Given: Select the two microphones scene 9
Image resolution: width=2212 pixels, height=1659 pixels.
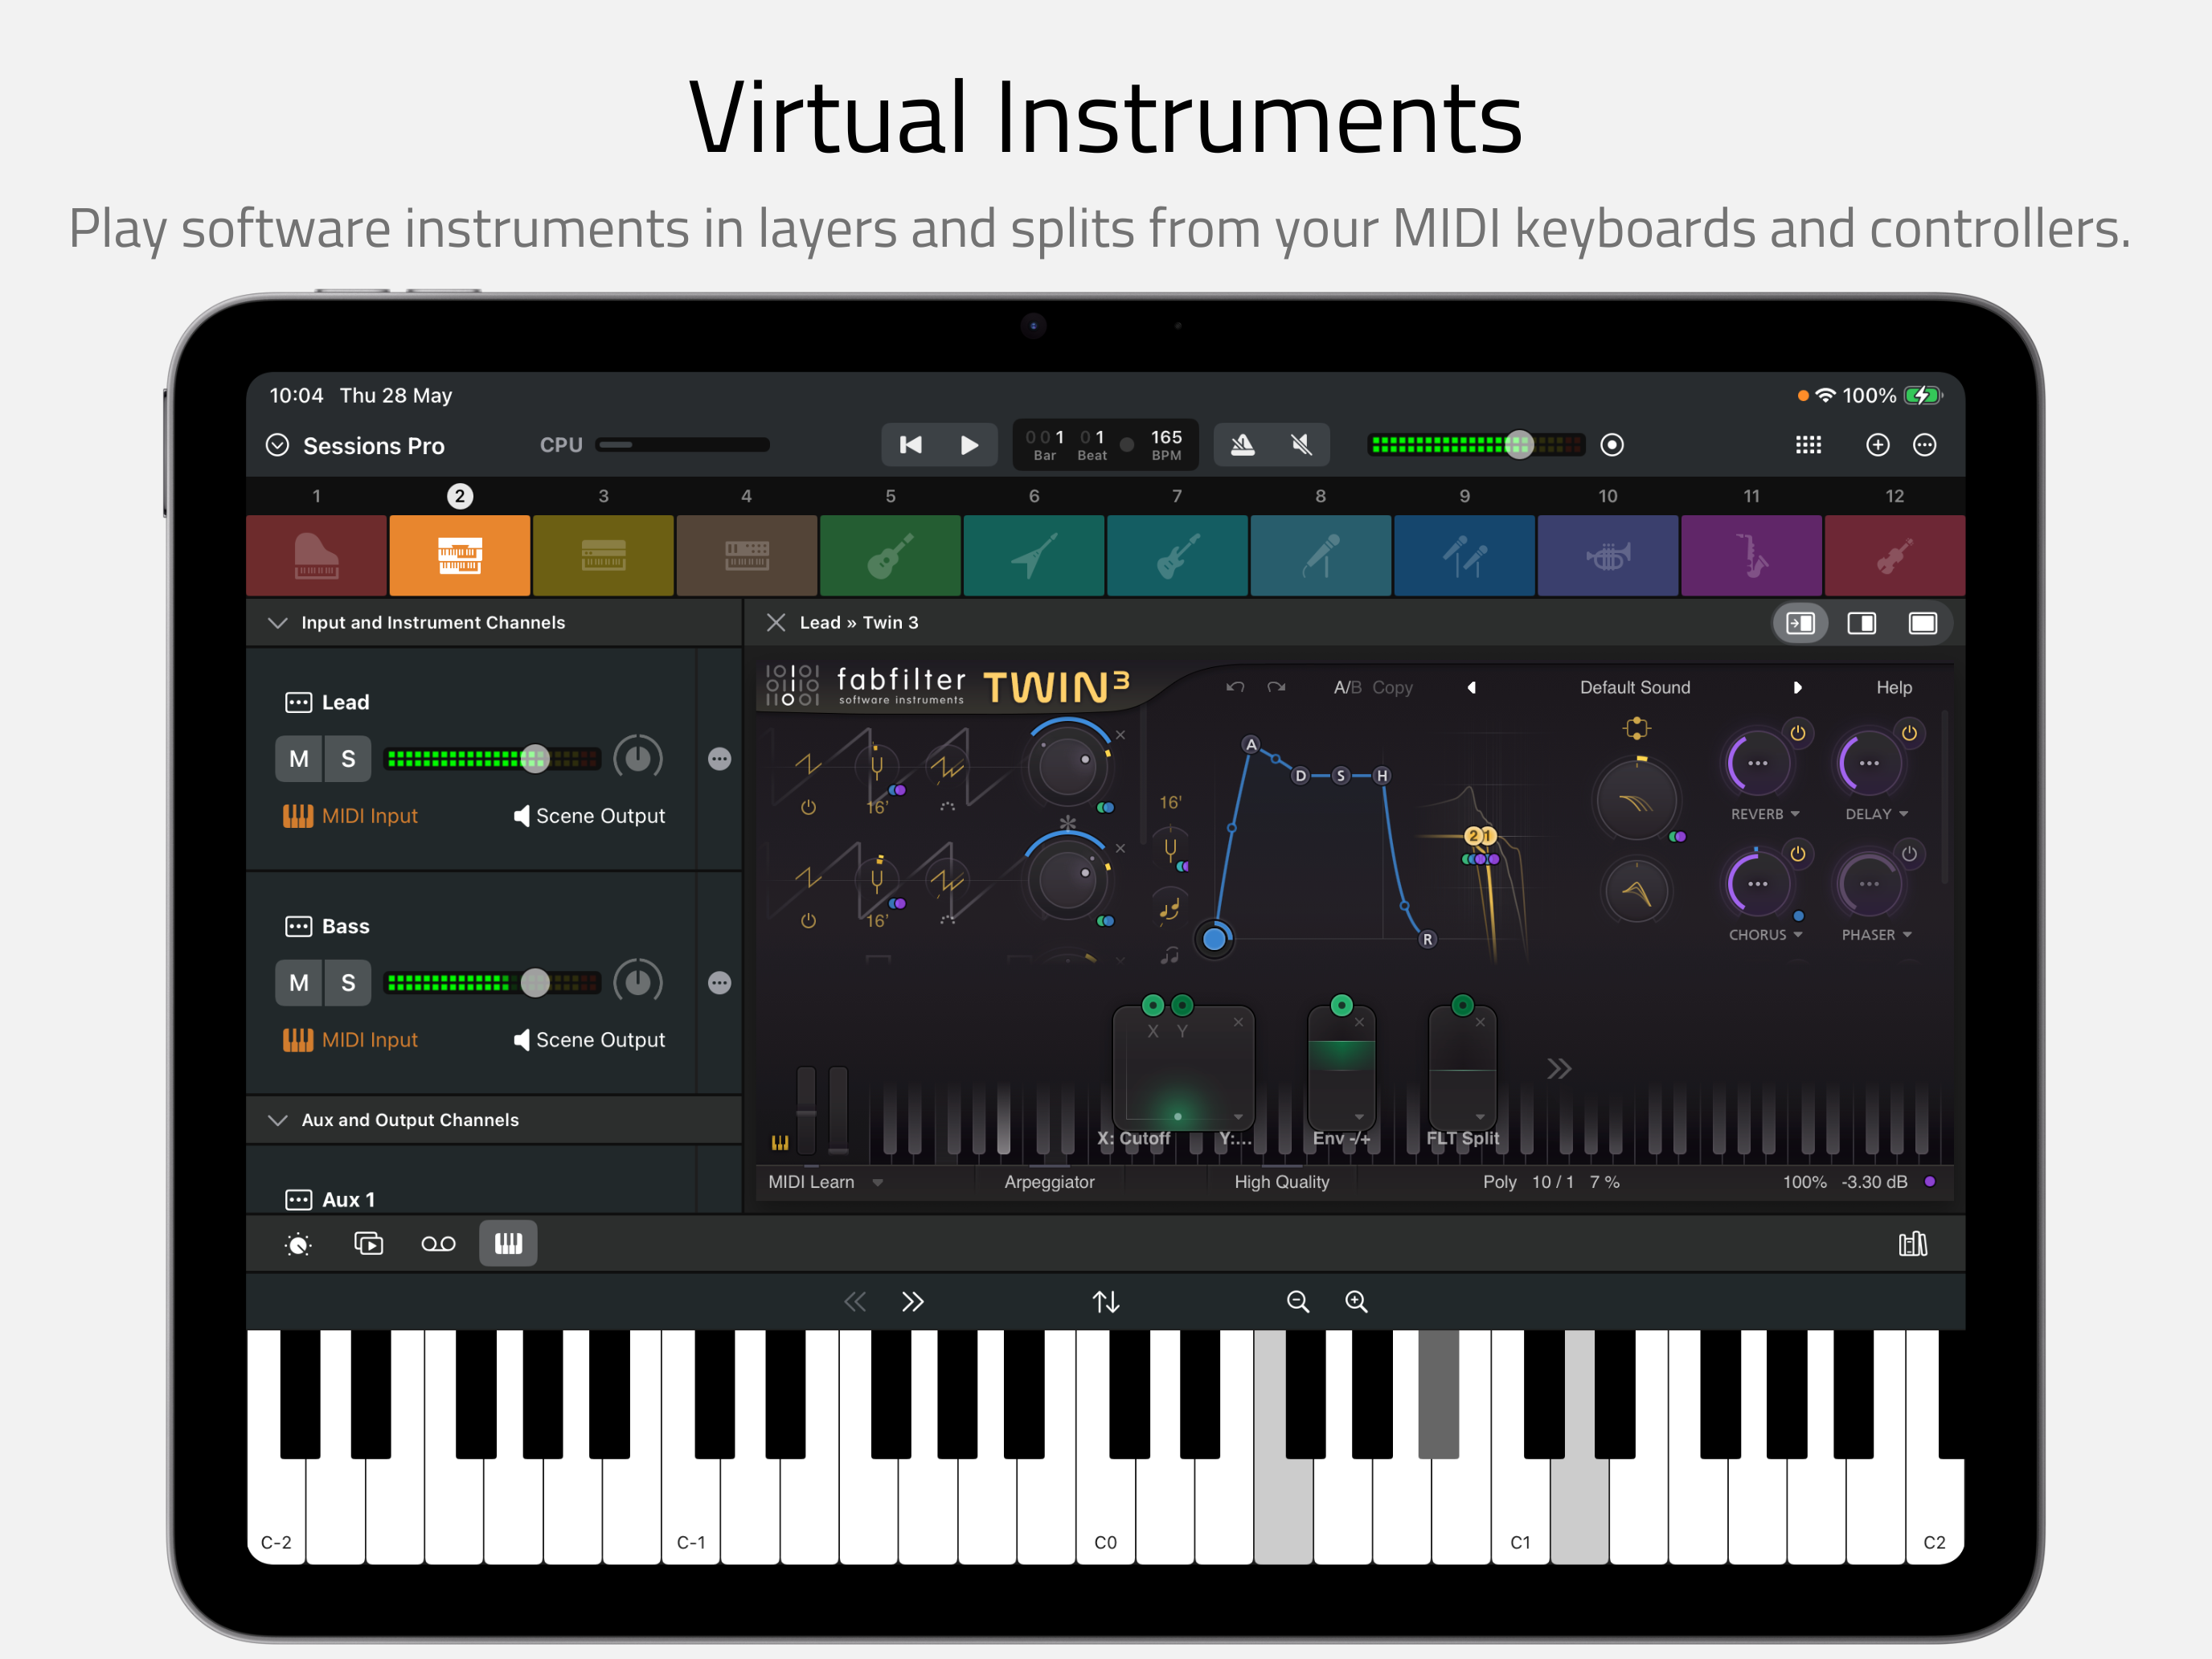Looking at the screenshot, I should click(1464, 555).
